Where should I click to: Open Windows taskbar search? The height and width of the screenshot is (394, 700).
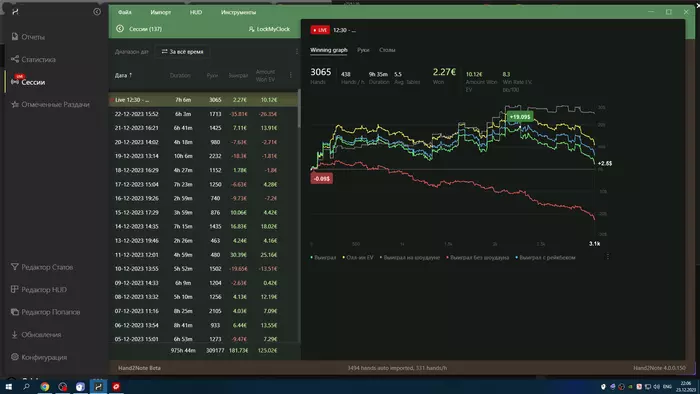click(26, 386)
